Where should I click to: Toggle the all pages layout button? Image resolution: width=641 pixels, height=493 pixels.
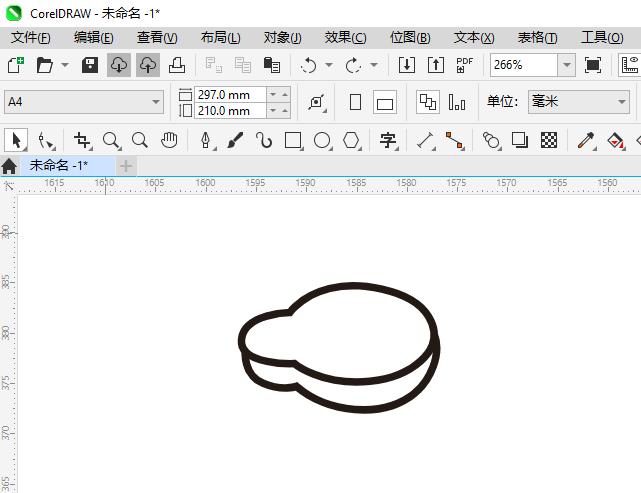coord(428,102)
